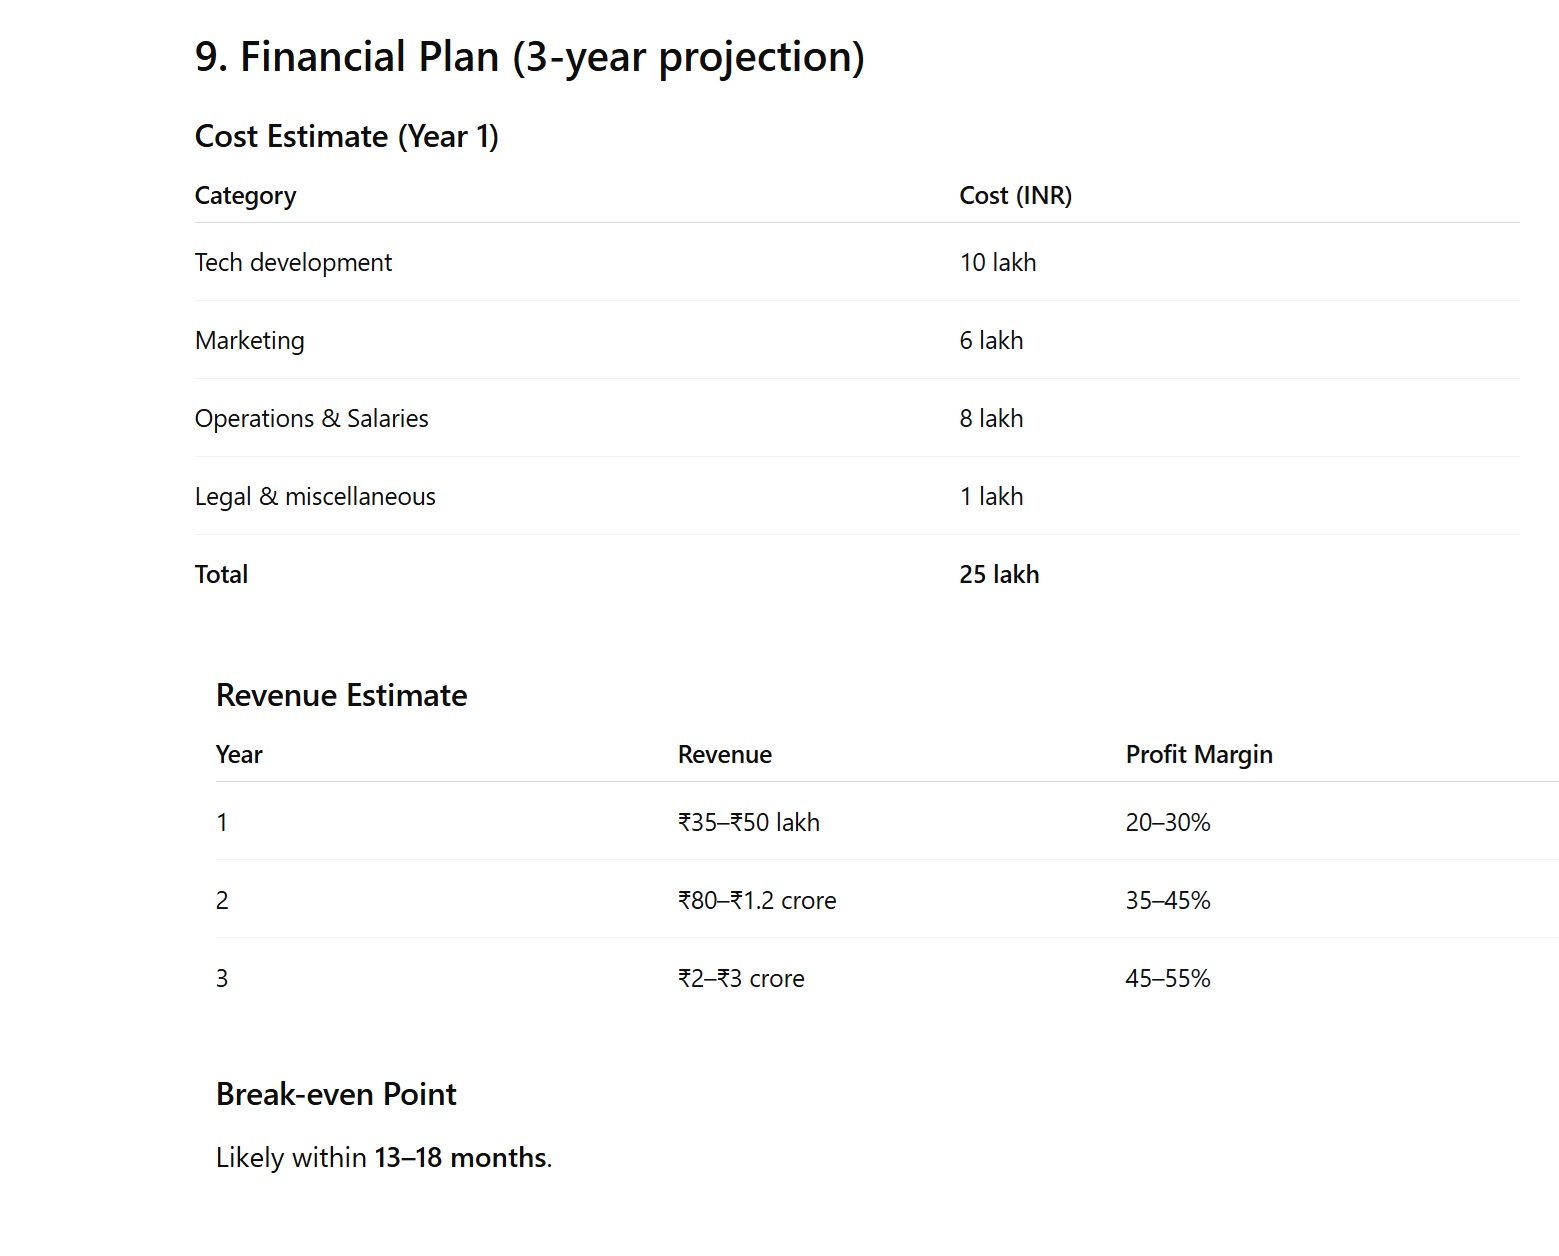The image size is (1559, 1256).
Task: Click the bold Total row label
Action: (x=221, y=574)
